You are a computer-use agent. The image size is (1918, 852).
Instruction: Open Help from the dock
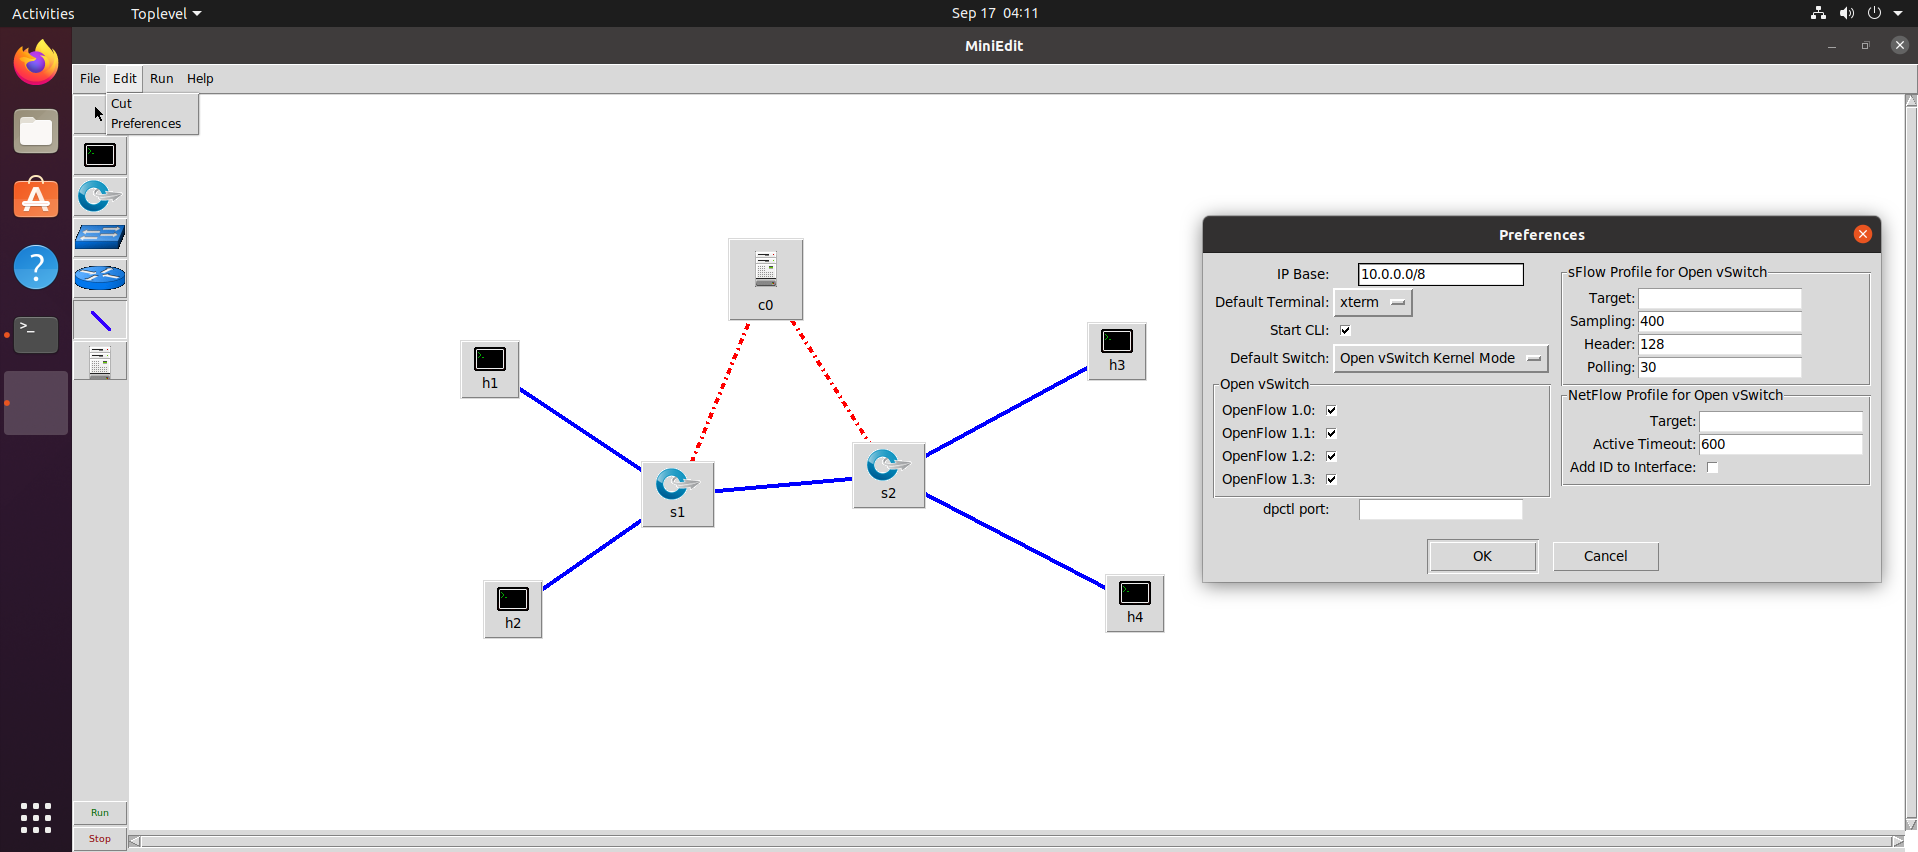(36, 267)
